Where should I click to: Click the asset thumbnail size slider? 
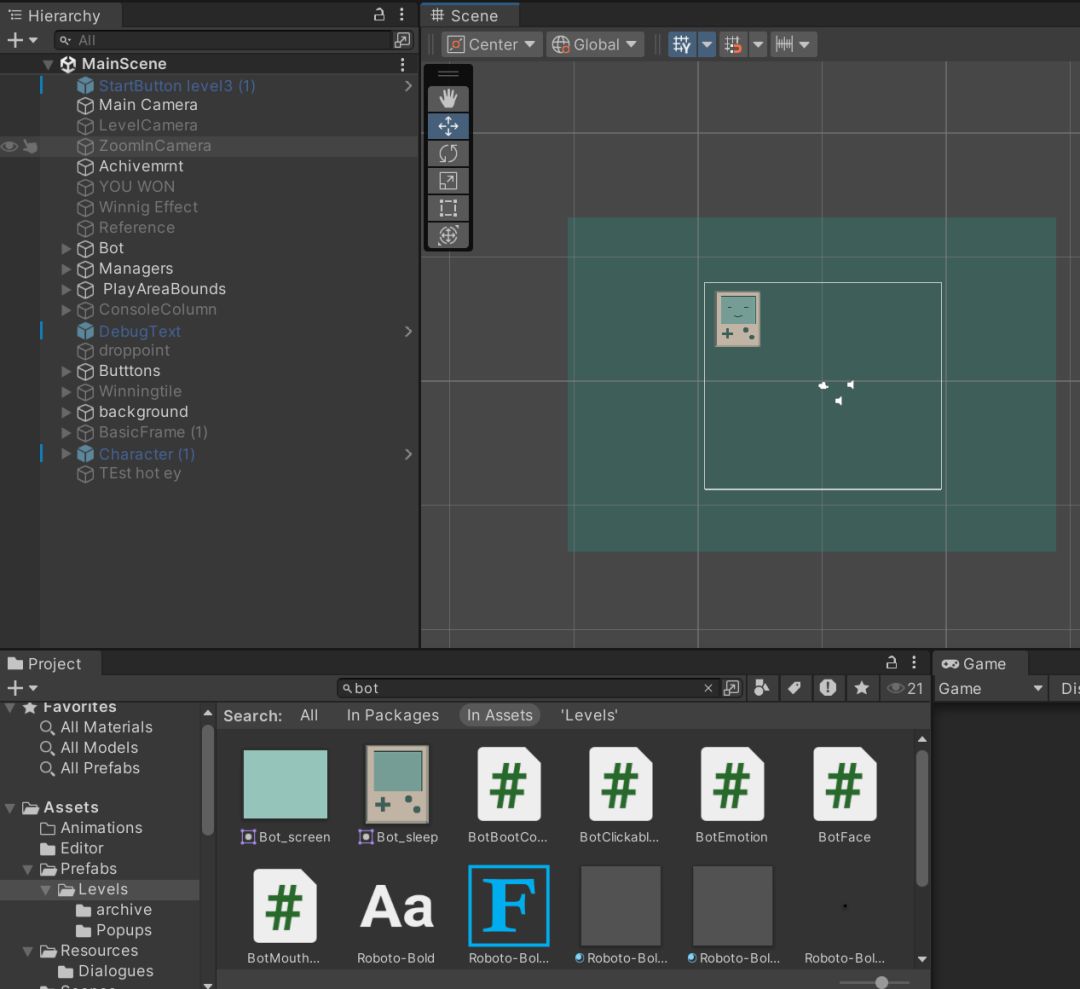point(881,982)
